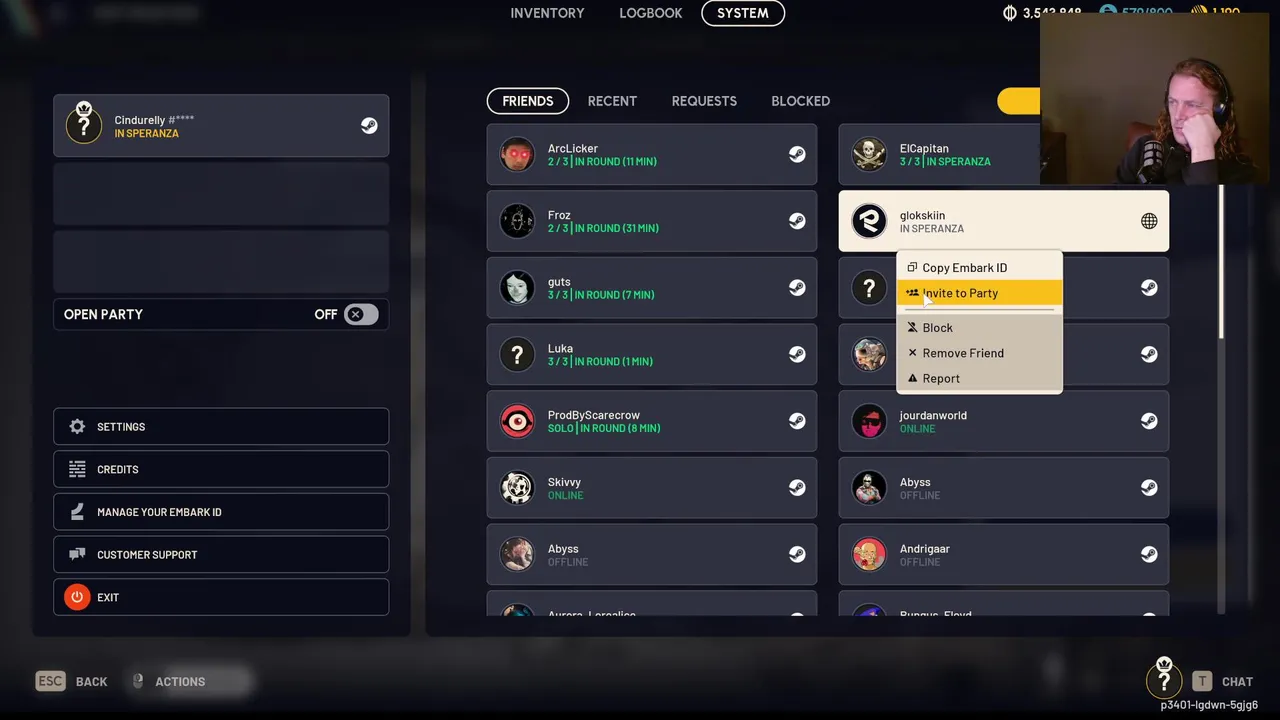This screenshot has width=1280, height=720.
Task: Click the skull avatar of ElCapitan
Action: click(869, 154)
